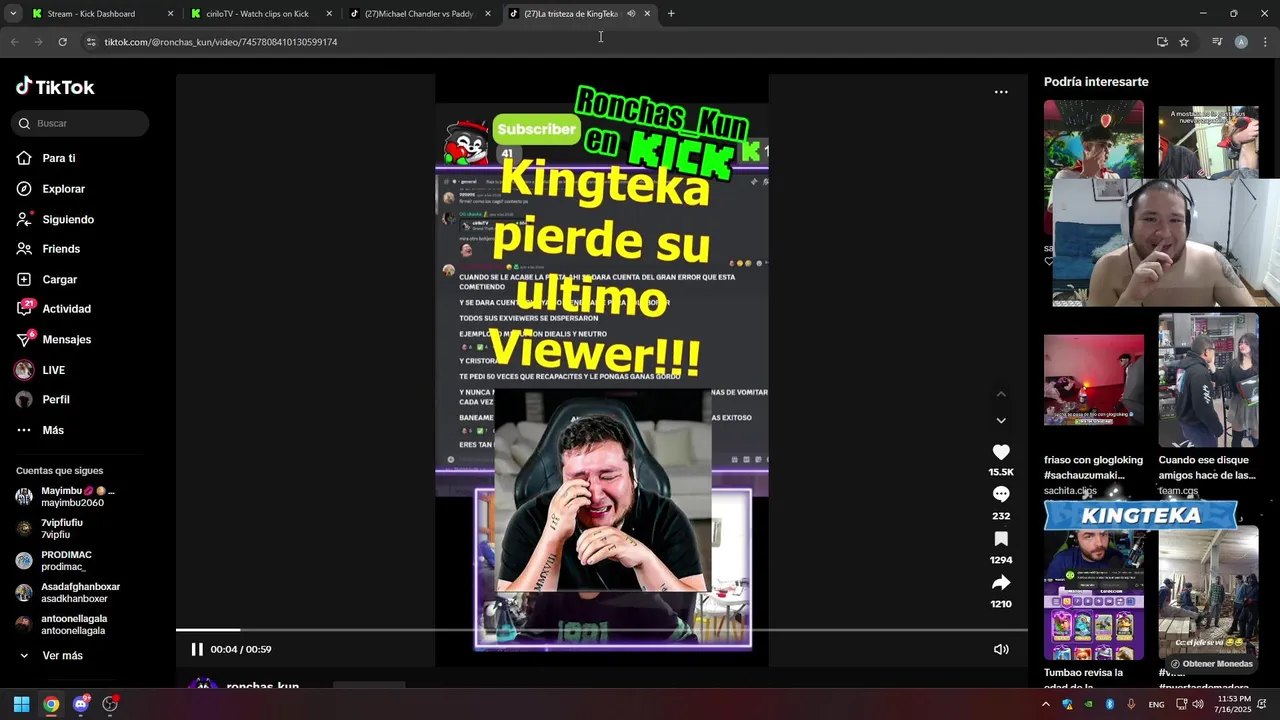Screen dimensions: 1280x720
Task: Like the video with heart icon
Action: [1001, 452]
